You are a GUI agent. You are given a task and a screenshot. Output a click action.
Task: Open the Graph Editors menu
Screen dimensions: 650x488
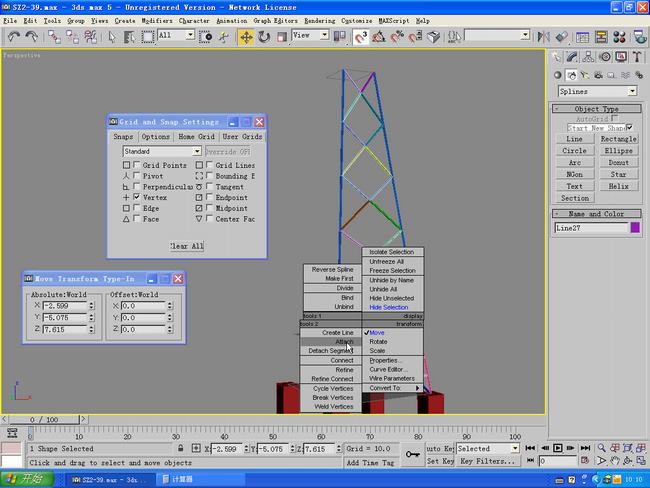tap(276, 20)
